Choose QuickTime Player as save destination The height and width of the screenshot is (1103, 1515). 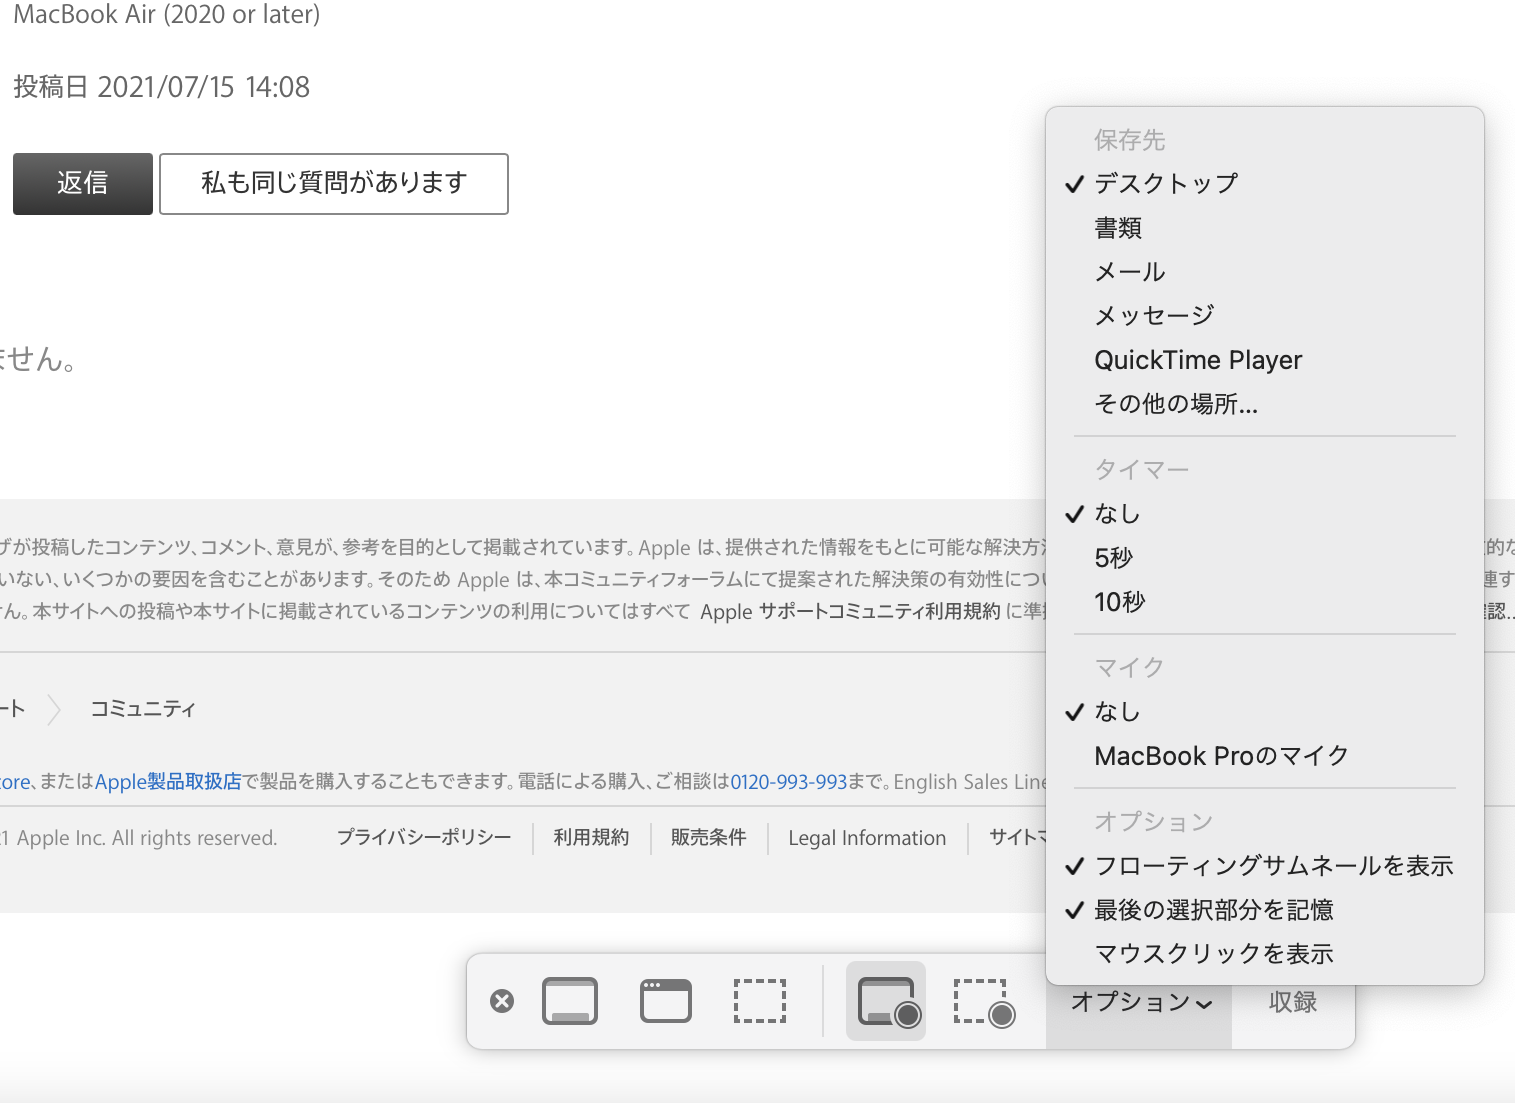1197,360
